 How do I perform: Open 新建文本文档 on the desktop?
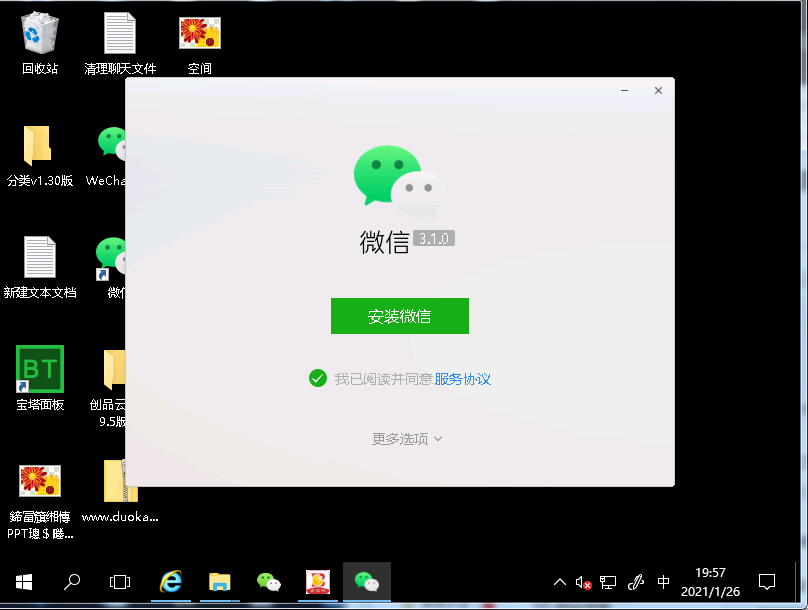pyautogui.click(x=39, y=255)
